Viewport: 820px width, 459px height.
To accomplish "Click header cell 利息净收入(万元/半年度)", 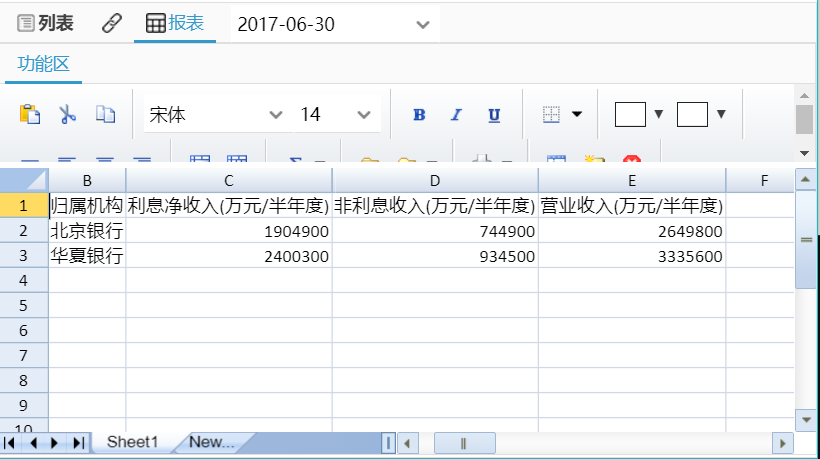I will click(229, 205).
